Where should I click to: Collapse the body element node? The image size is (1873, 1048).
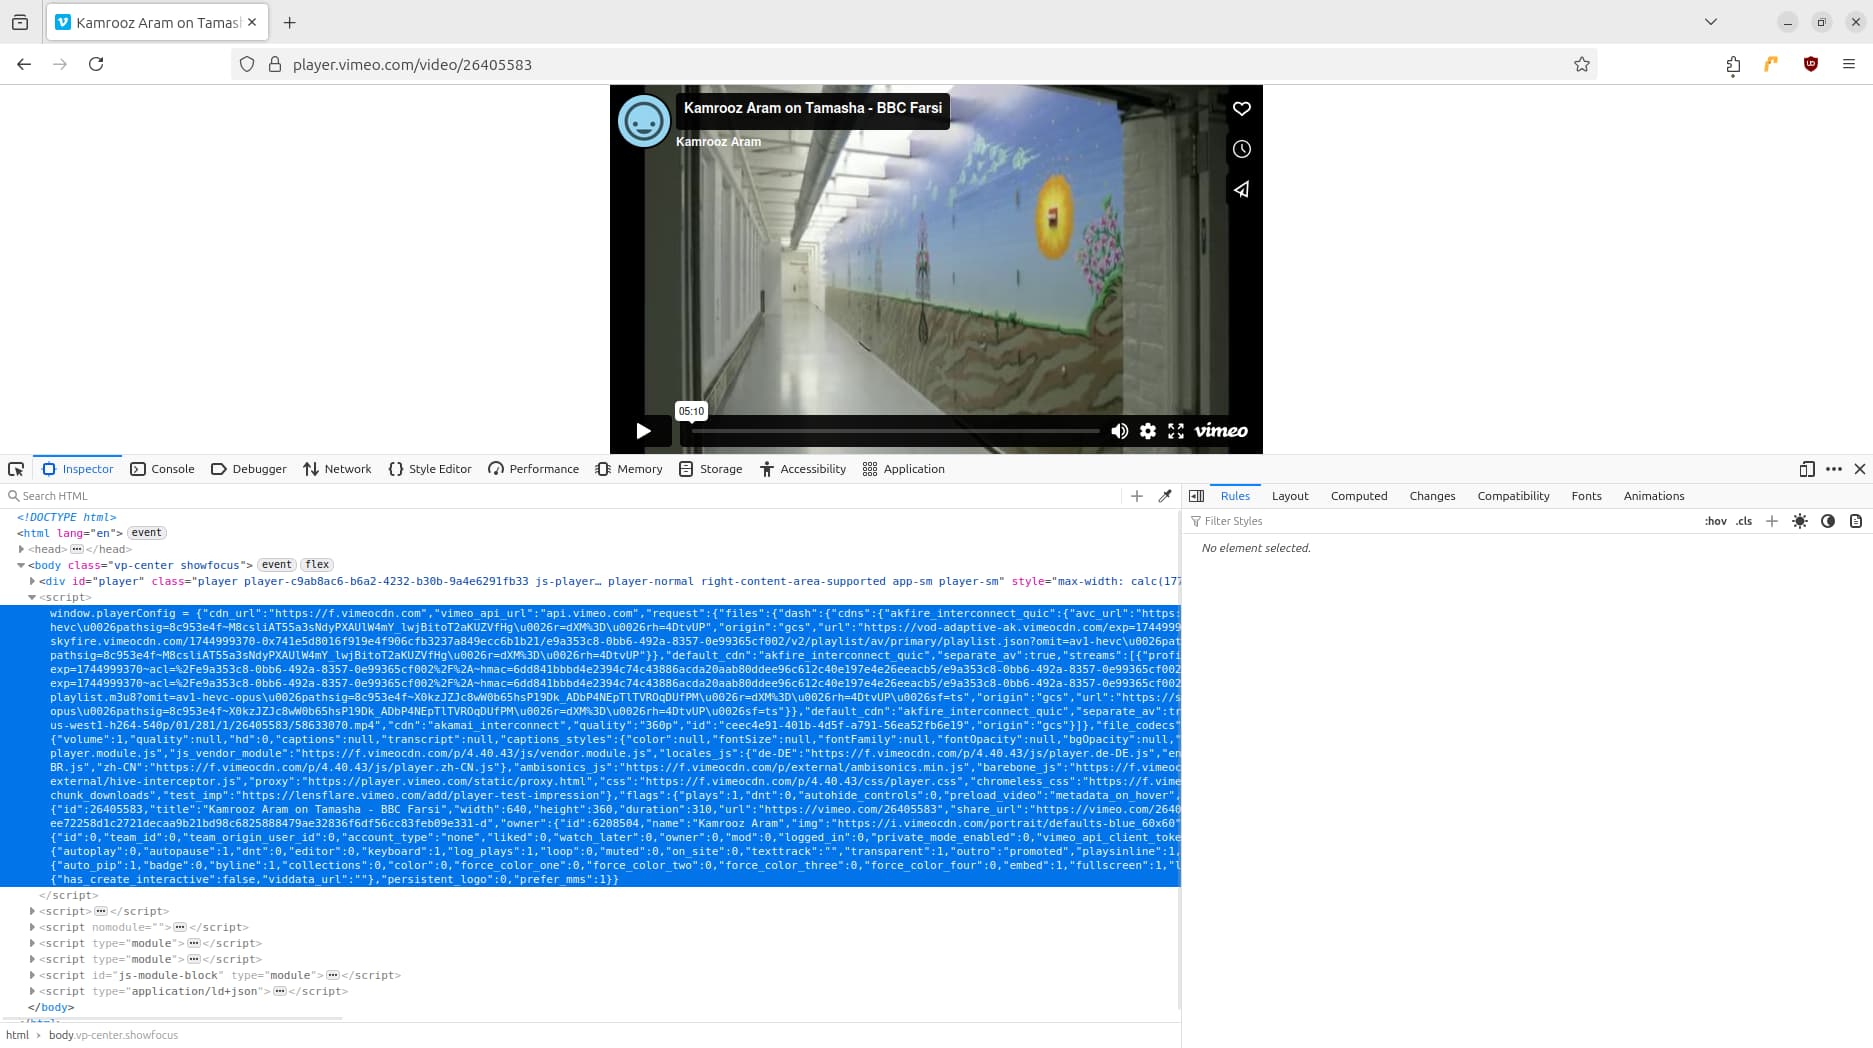click(x=21, y=565)
